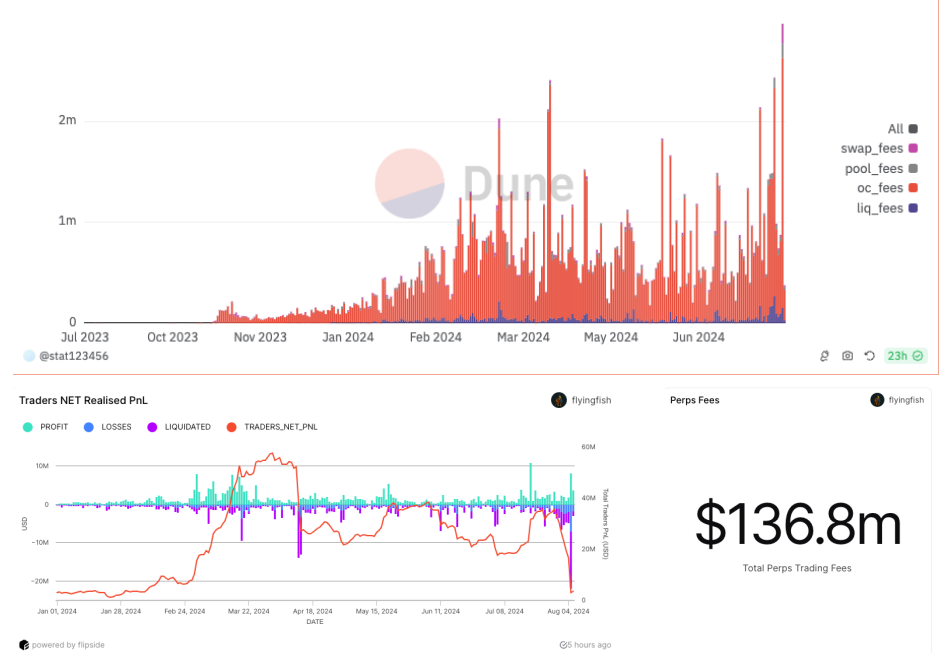Click flyingfish avatar on Perps Fees card
943x653 pixels.
click(x=877, y=400)
